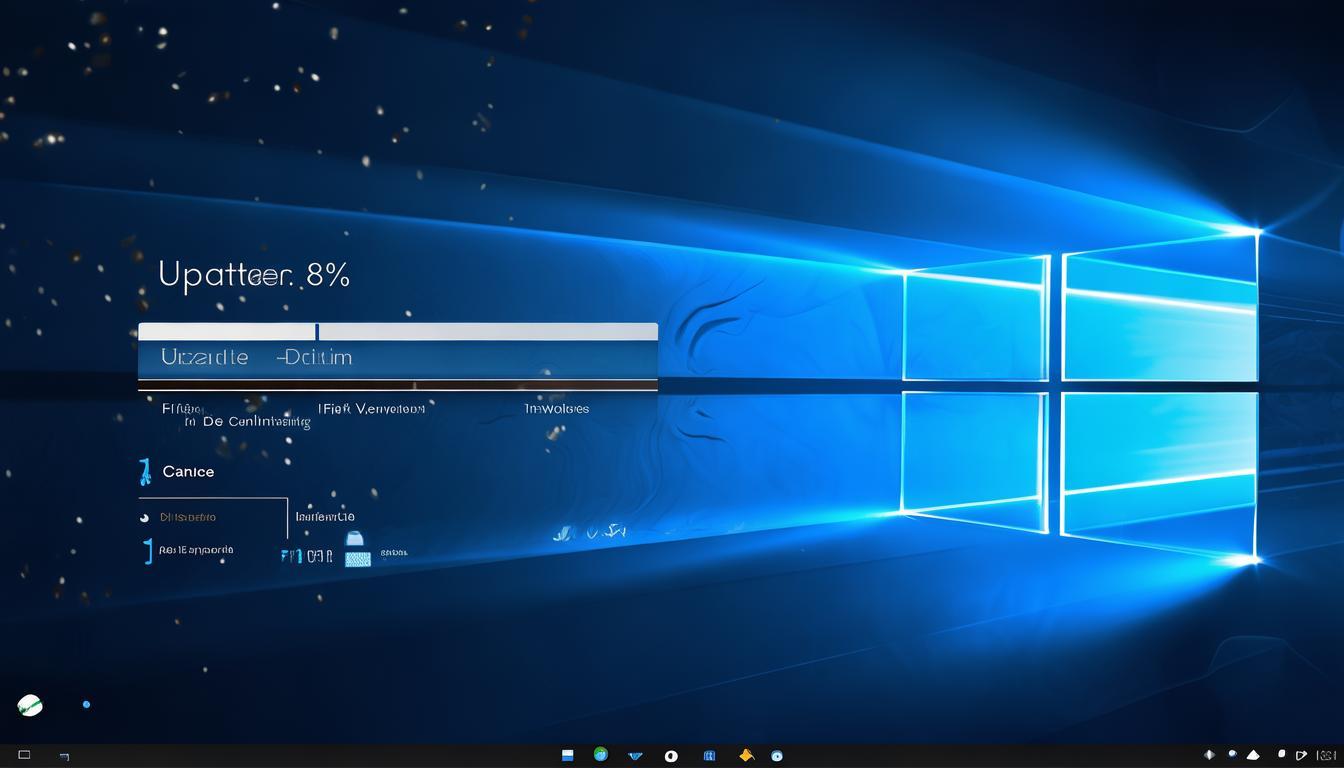
Task: Open the white and green desktop icon
Action: click(x=30, y=705)
